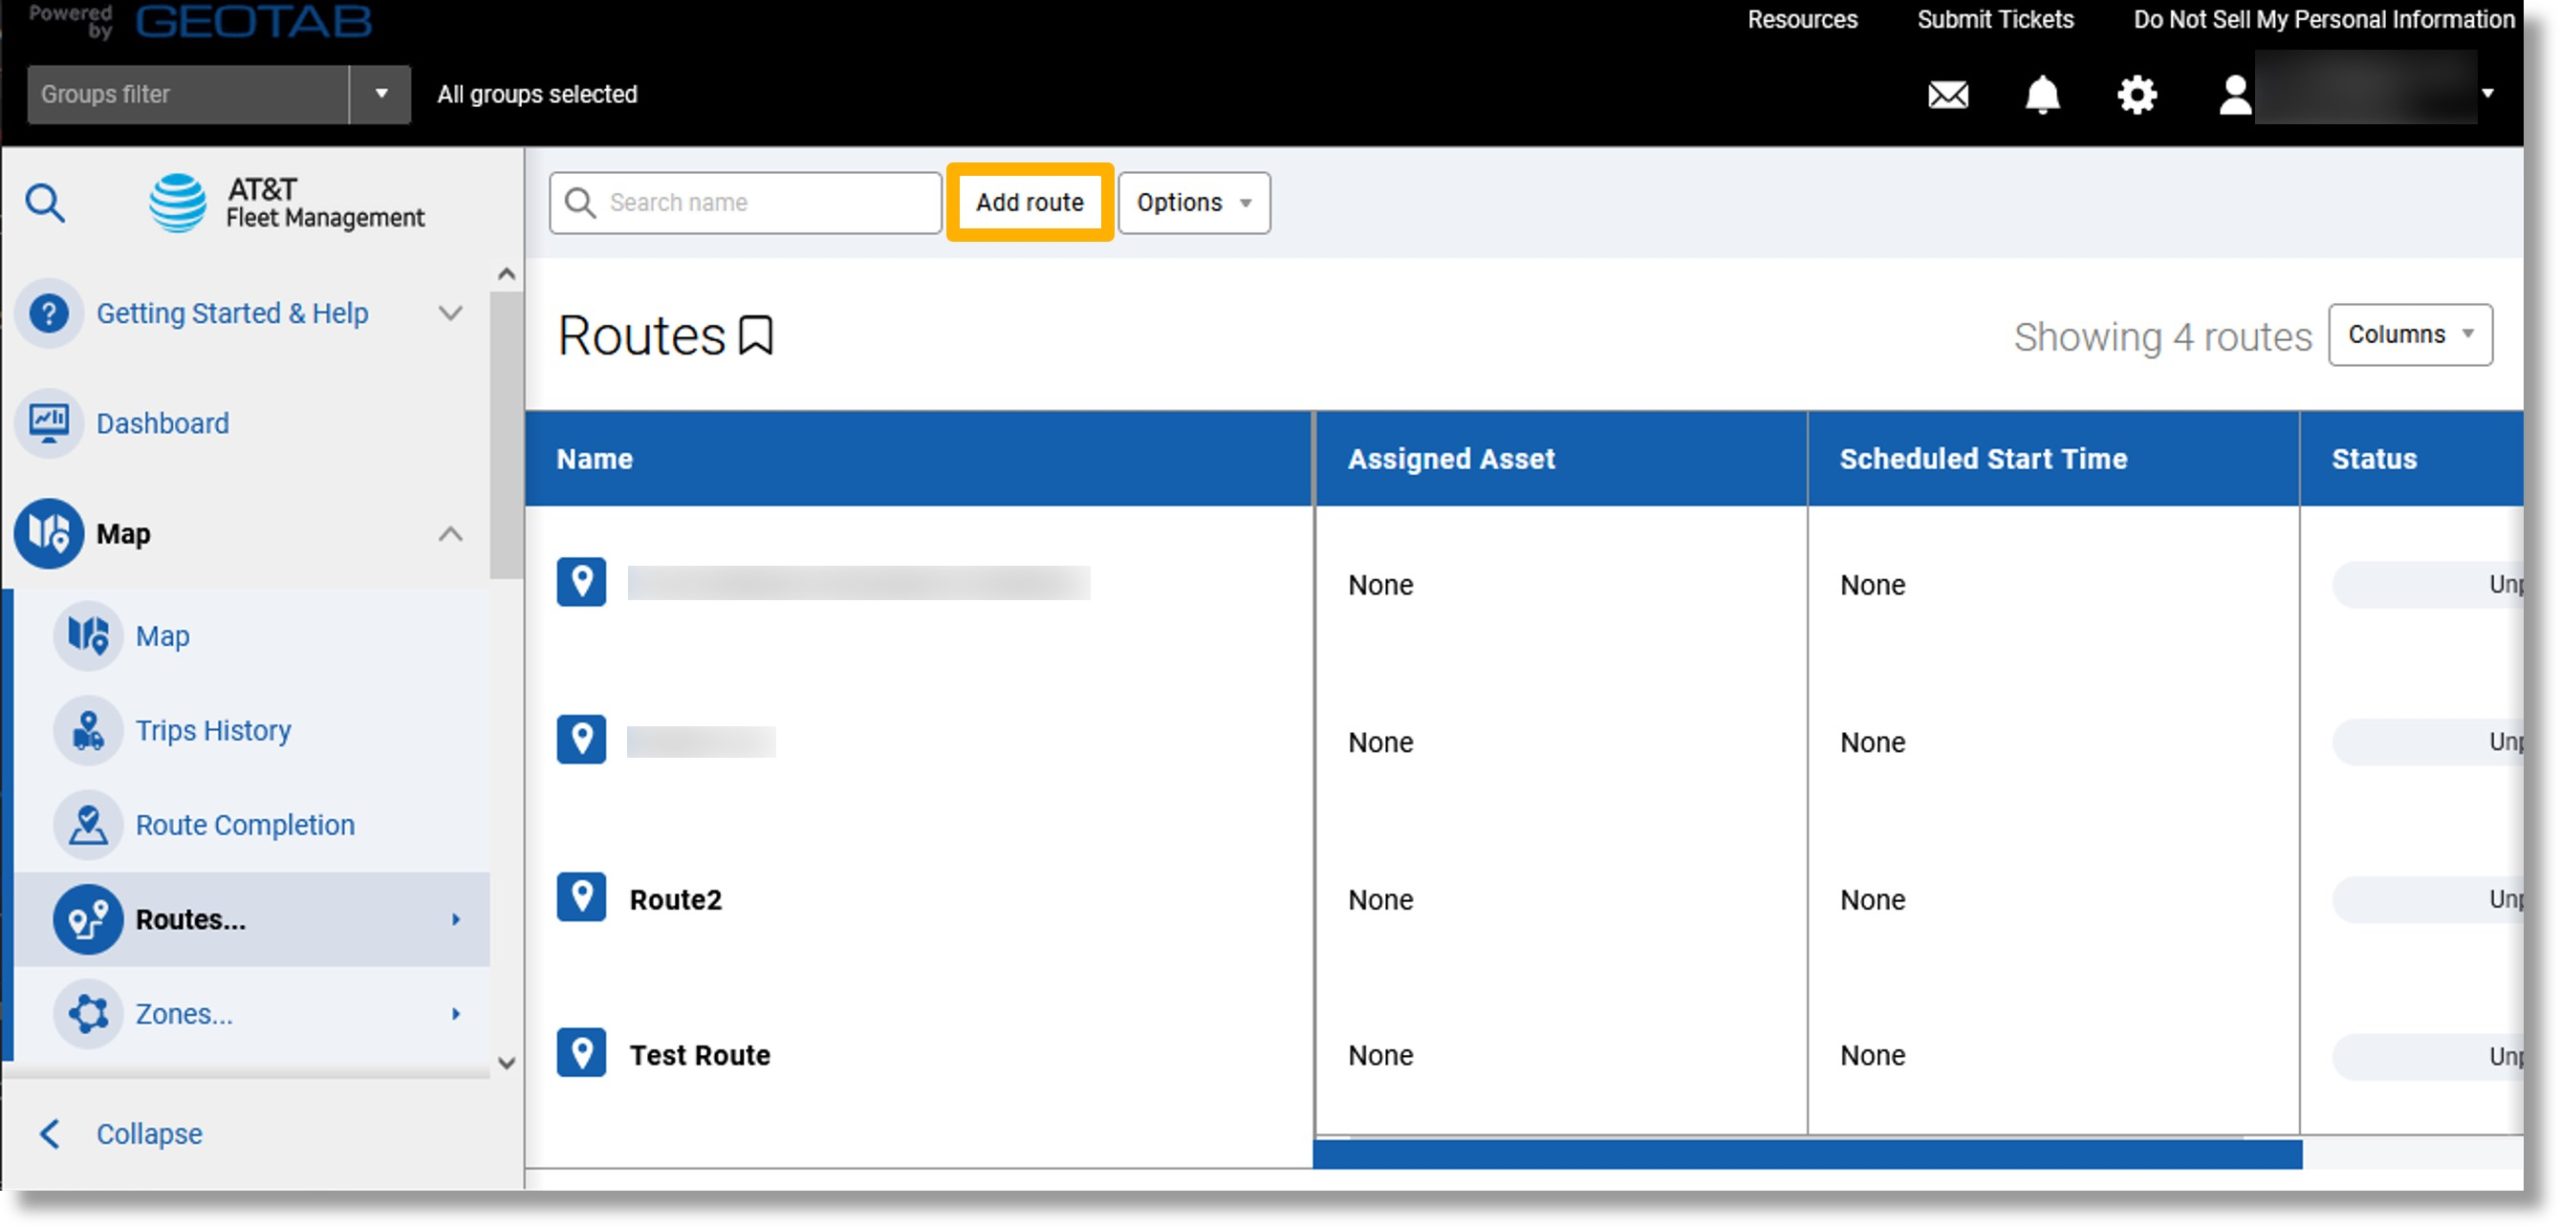
Task: Open the Options dropdown
Action: tap(1194, 203)
